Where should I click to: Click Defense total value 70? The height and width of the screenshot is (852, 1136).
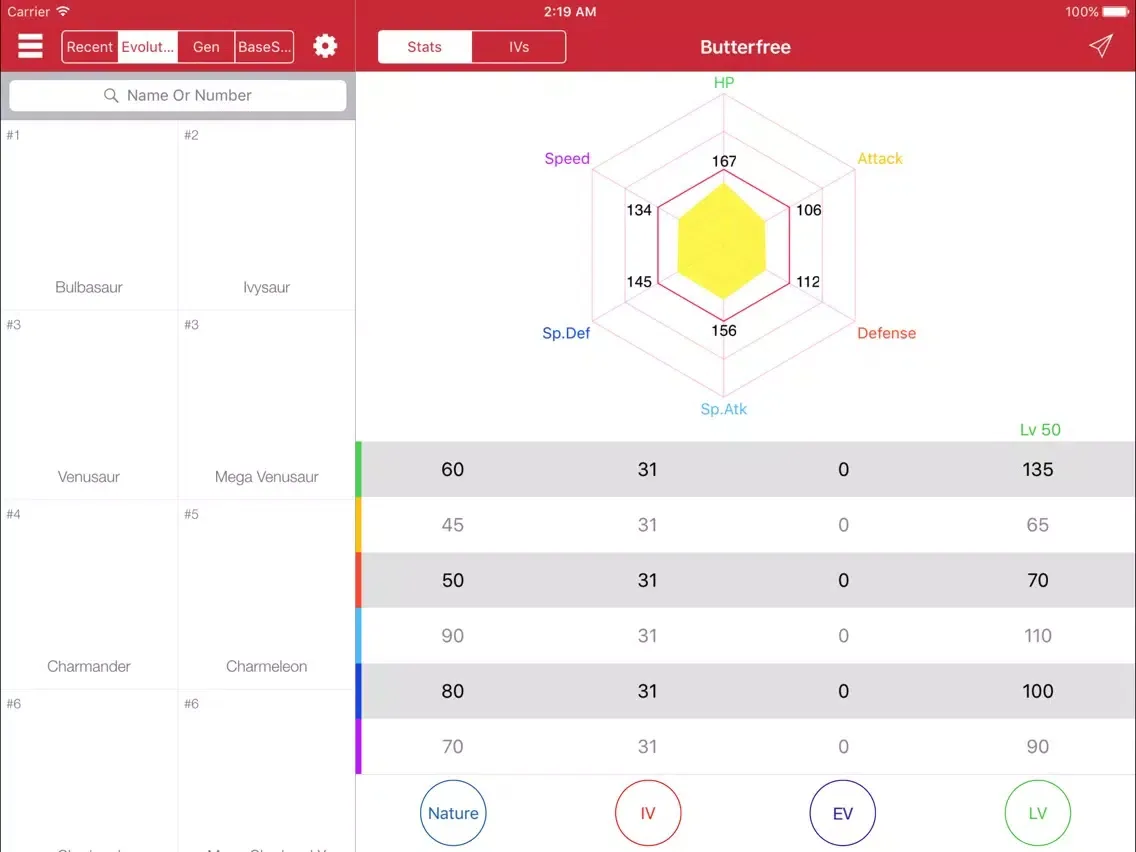click(1037, 580)
